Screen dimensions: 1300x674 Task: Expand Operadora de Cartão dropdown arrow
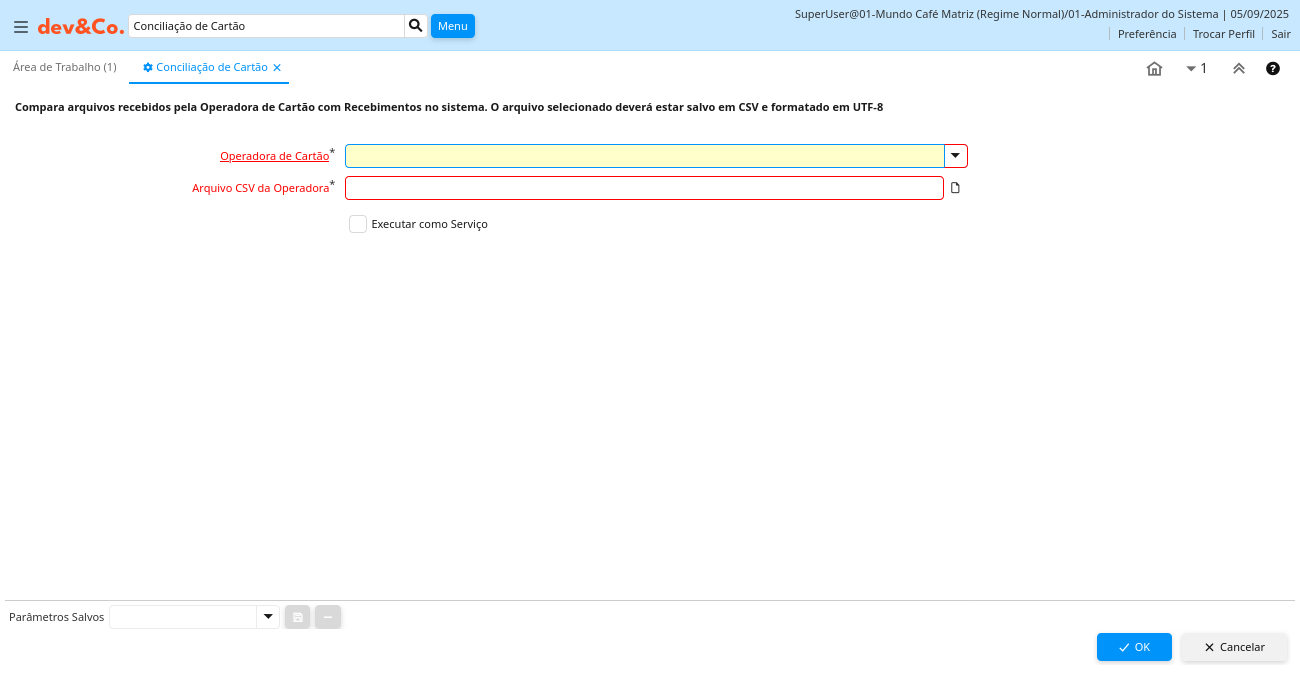pos(956,156)
